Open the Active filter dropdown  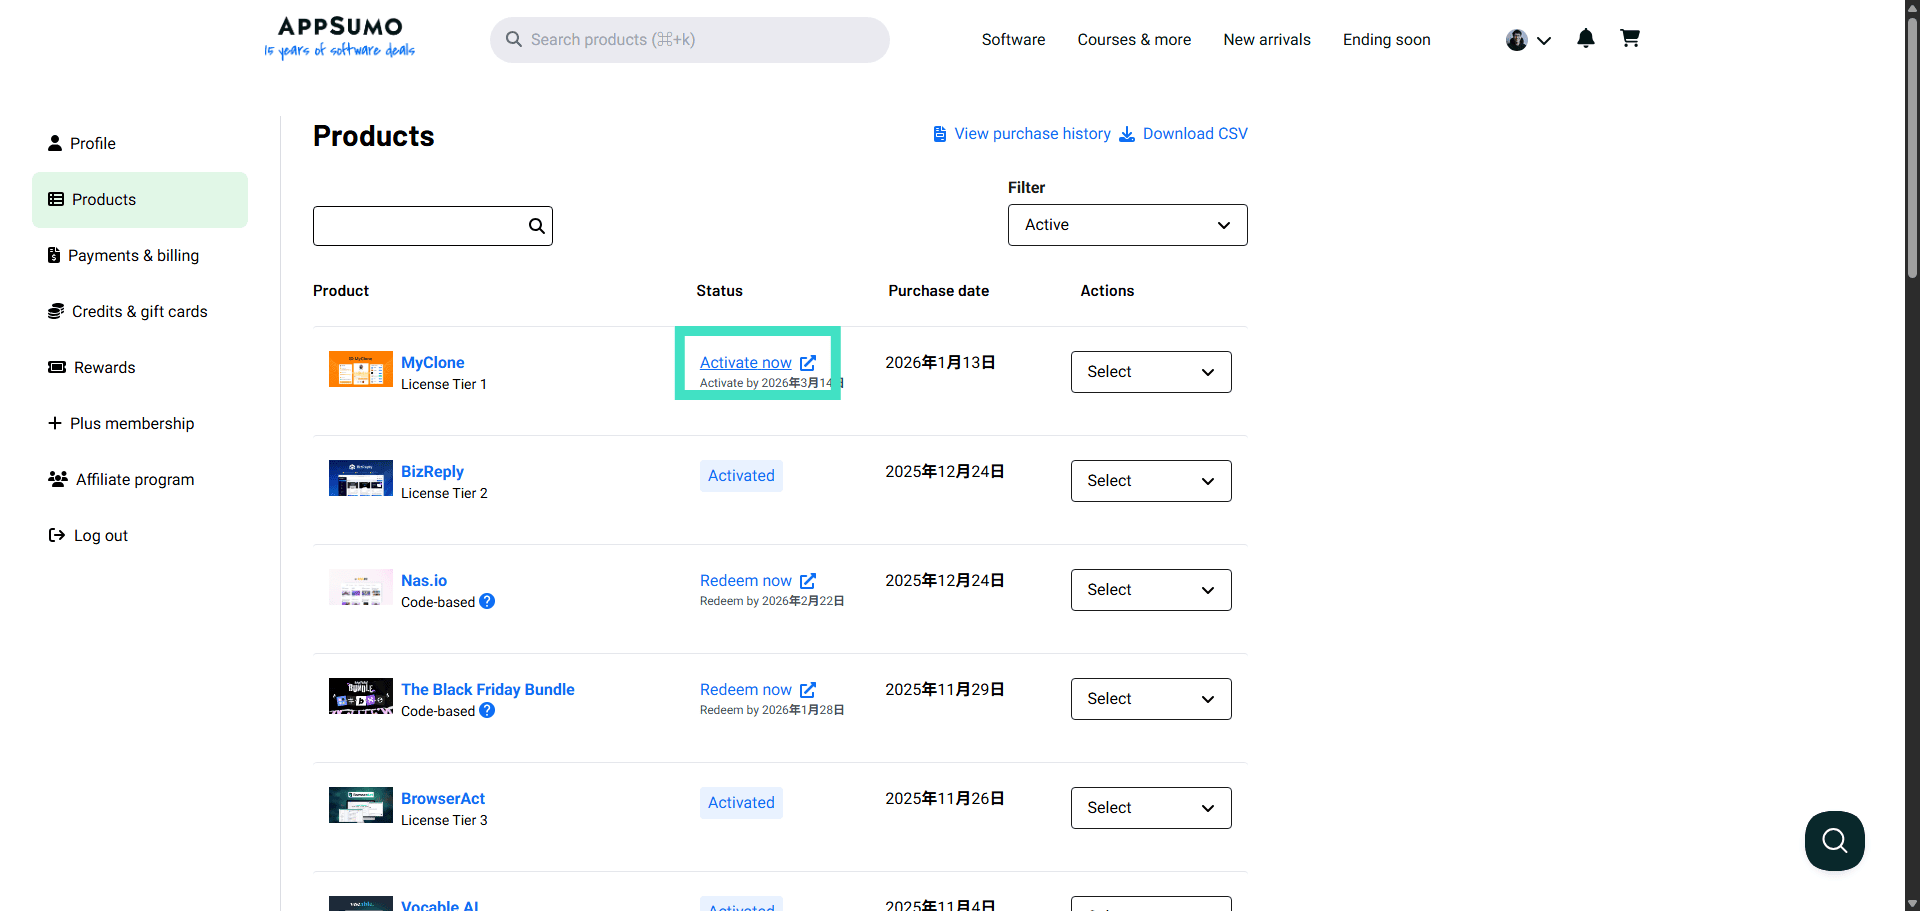pos(1127,225)
